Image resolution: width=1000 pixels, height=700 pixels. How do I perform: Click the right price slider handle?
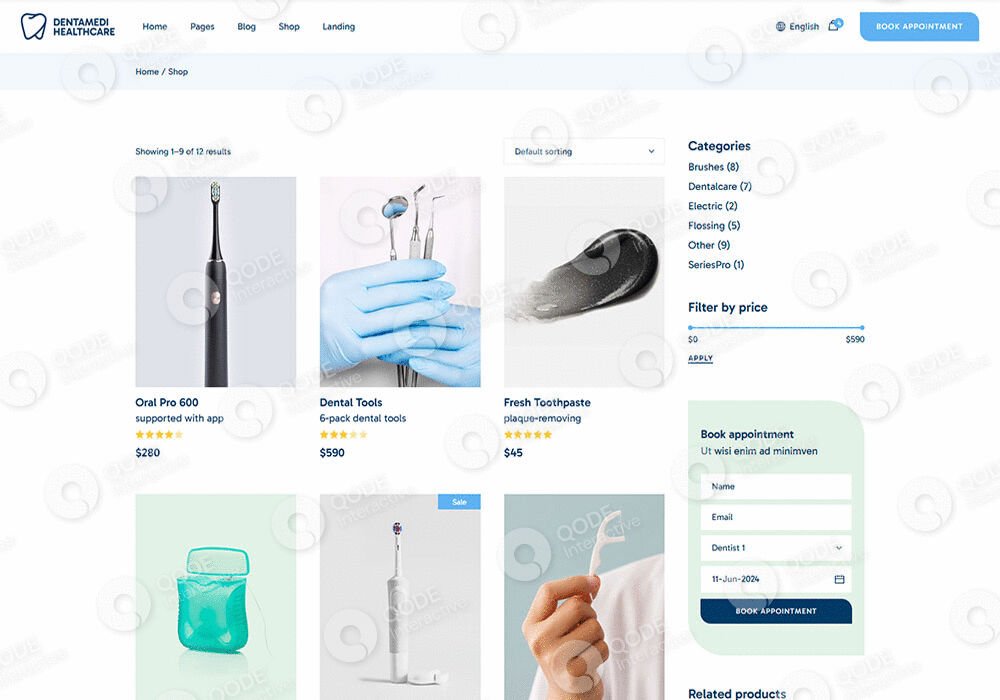pos(862,328)
